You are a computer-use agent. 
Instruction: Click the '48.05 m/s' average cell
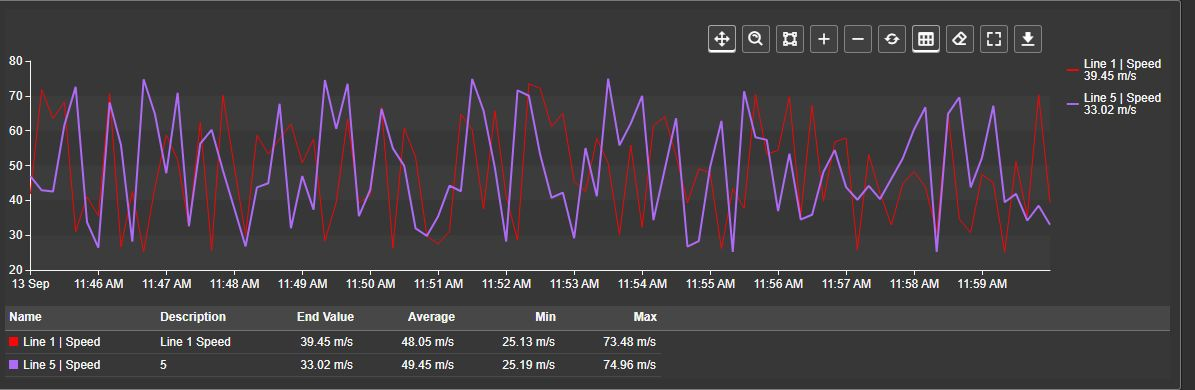(428, 342)
